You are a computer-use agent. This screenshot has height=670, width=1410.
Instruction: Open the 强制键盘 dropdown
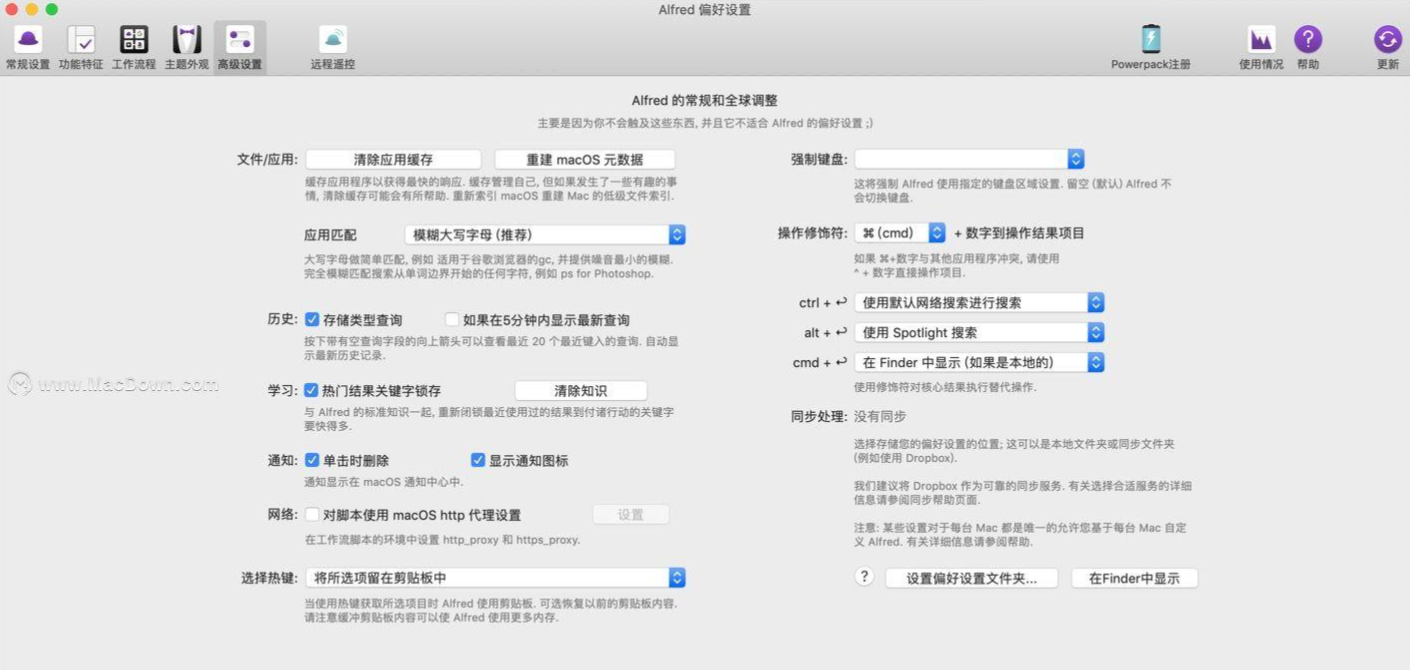pos(969,159)
